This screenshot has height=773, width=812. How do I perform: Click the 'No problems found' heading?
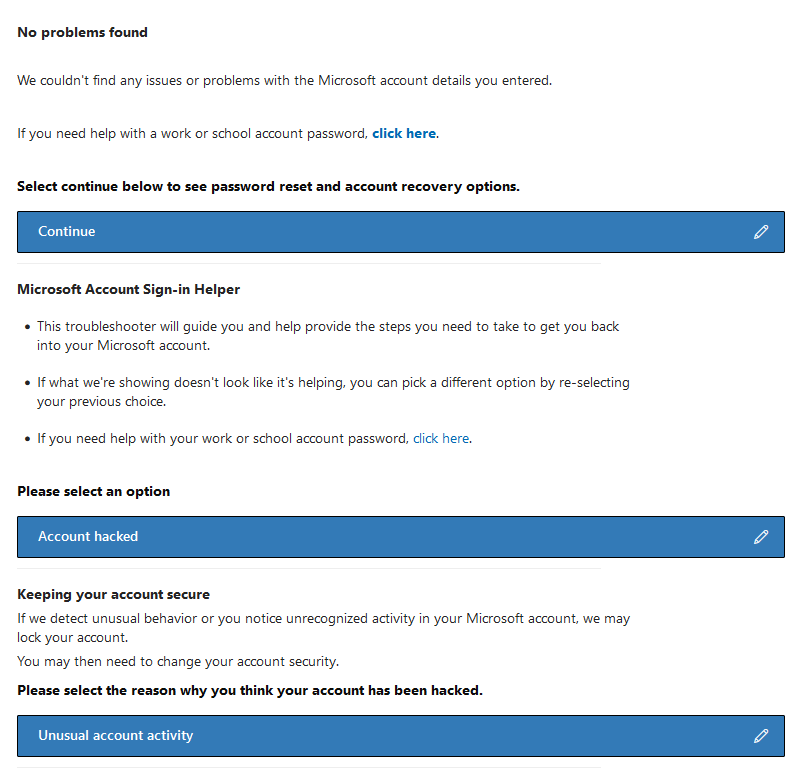click(82, 33)
